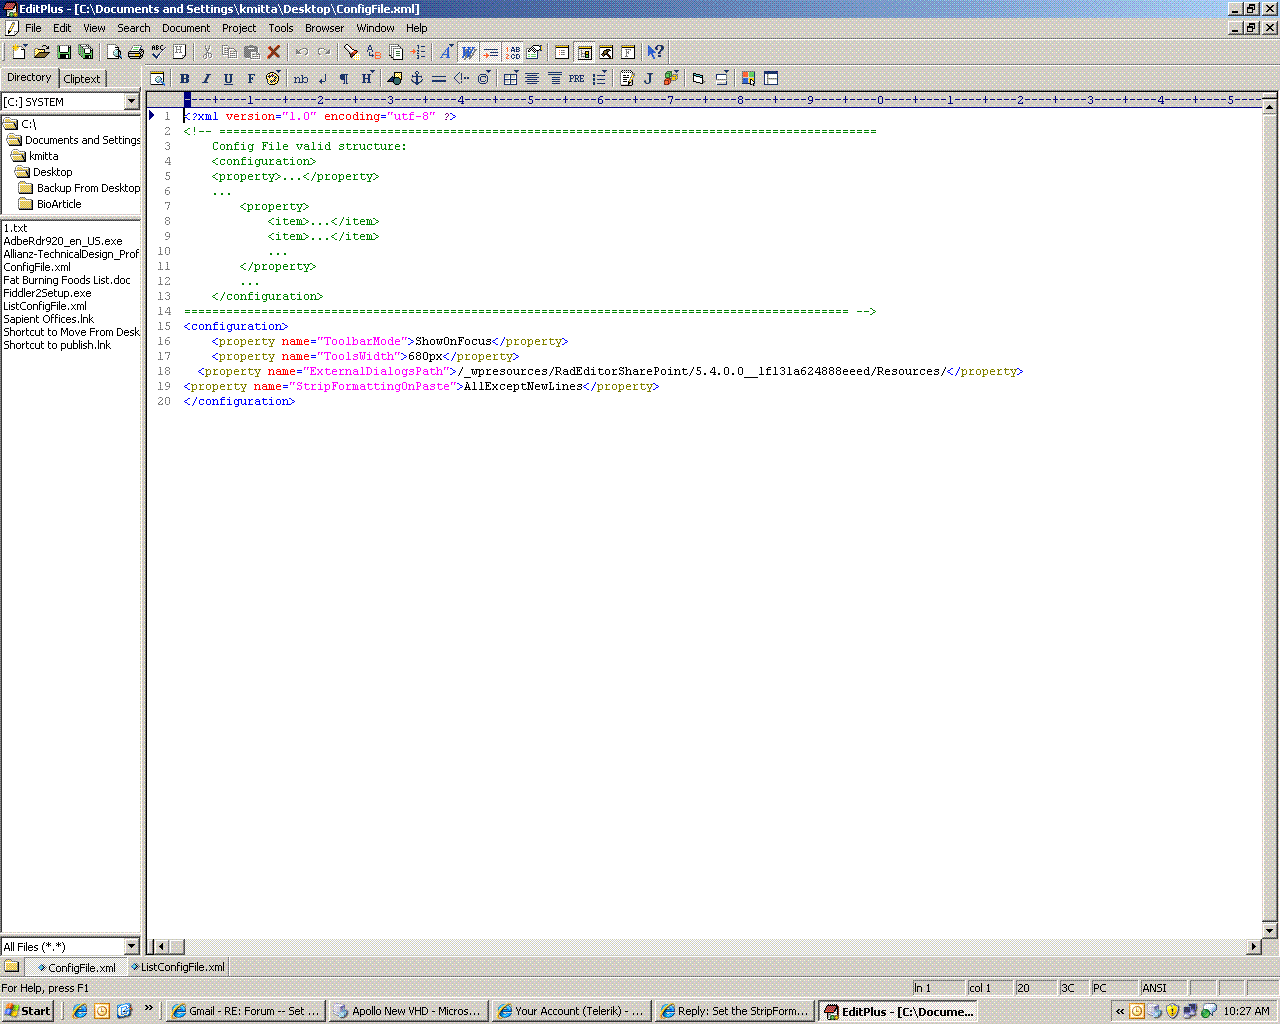Image resolution: width=1280 pixels, height=1024 pixels.
Task: Insert an anchor with the anchor icon
Action: coord(417,78)
